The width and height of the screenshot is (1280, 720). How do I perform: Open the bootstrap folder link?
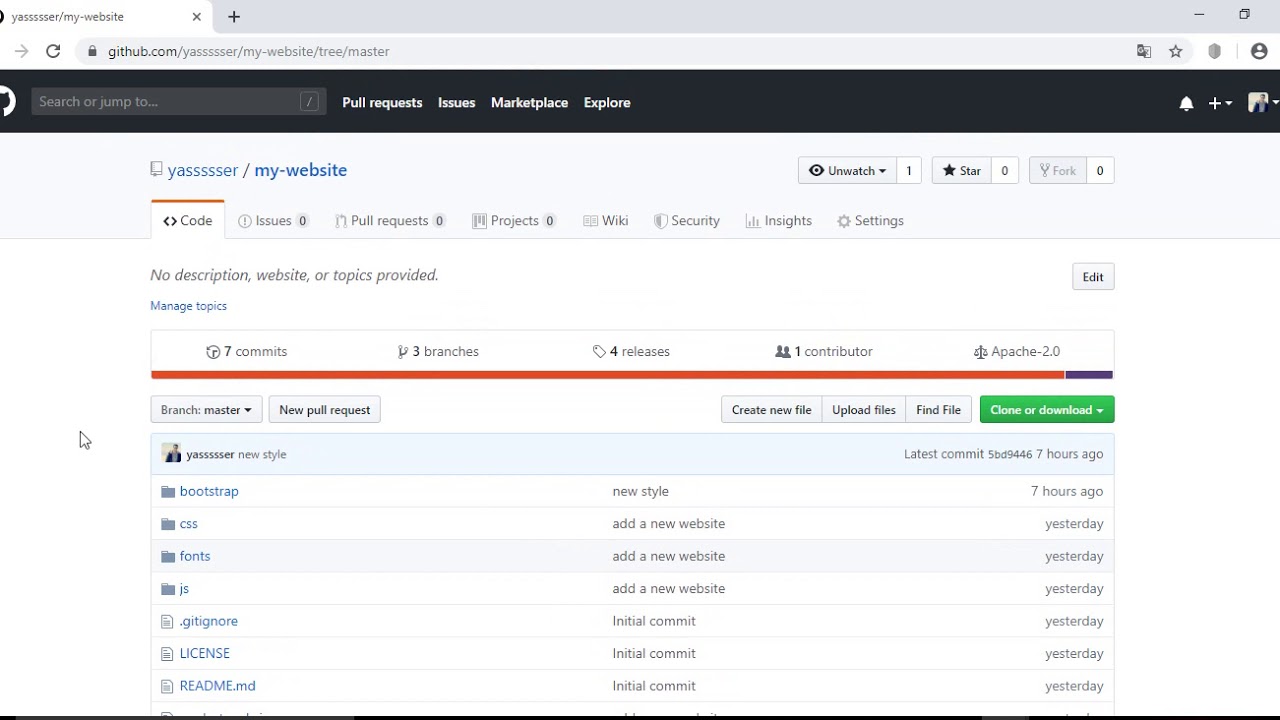209,491
